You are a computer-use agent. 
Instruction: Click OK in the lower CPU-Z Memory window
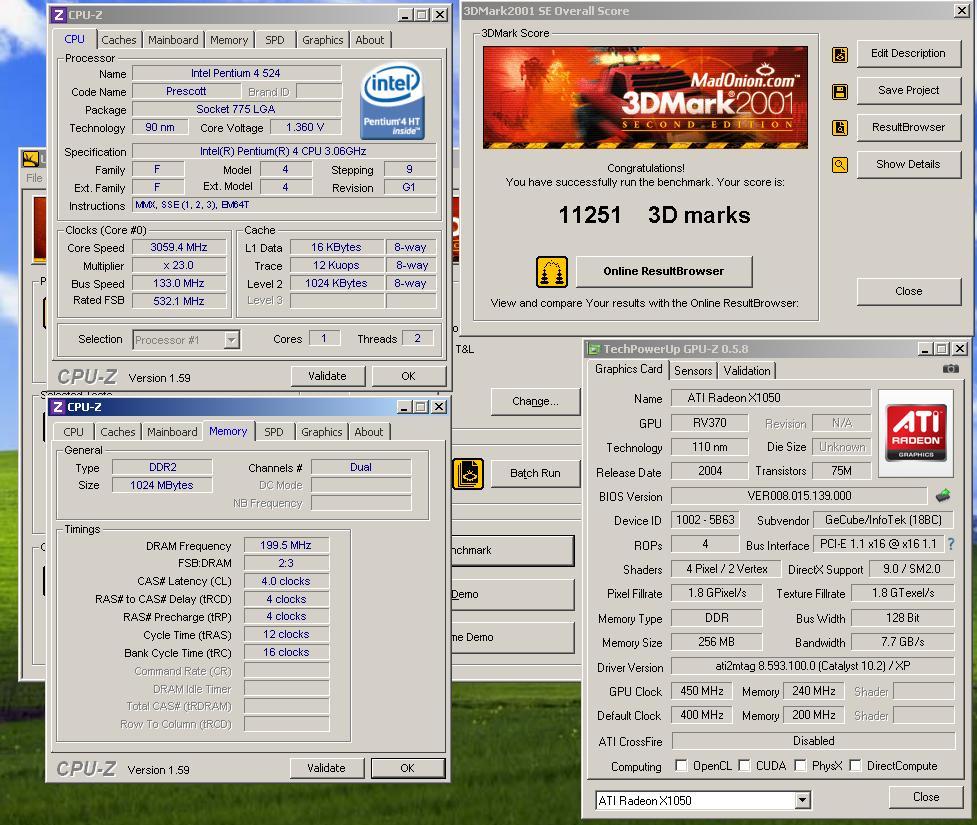click(x=407, y=768)
